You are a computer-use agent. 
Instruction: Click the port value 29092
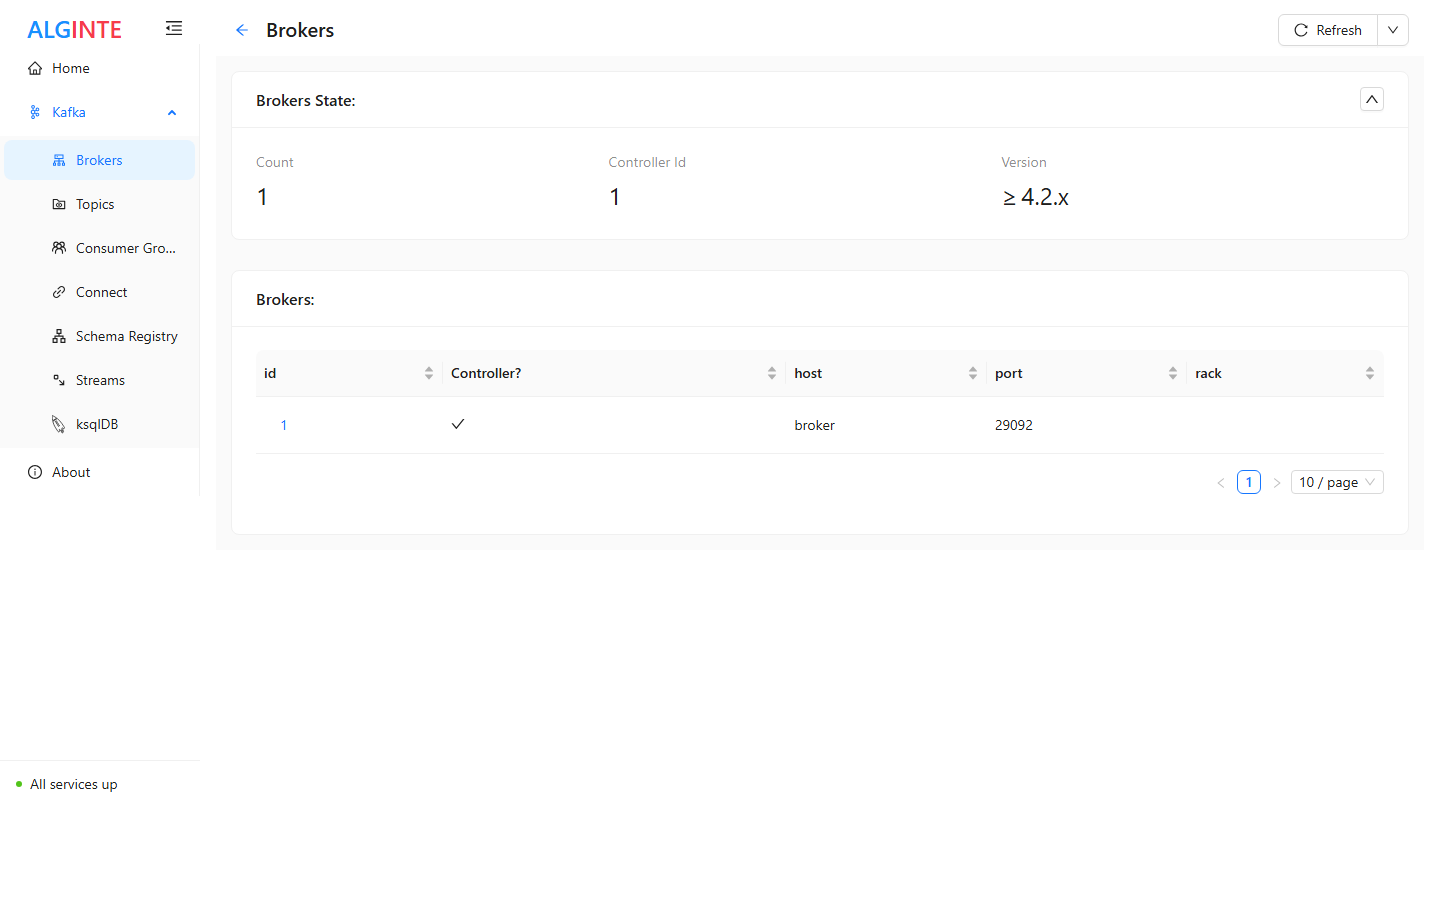(x=1014, y=425)
